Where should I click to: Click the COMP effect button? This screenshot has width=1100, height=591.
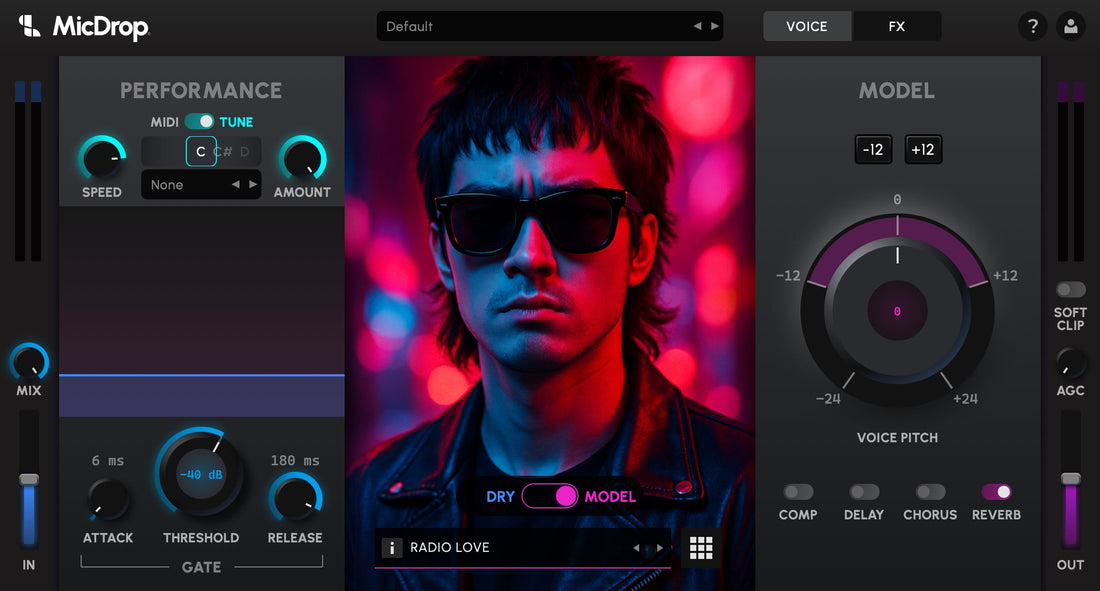pyautogui.click(x=797, y=491)
